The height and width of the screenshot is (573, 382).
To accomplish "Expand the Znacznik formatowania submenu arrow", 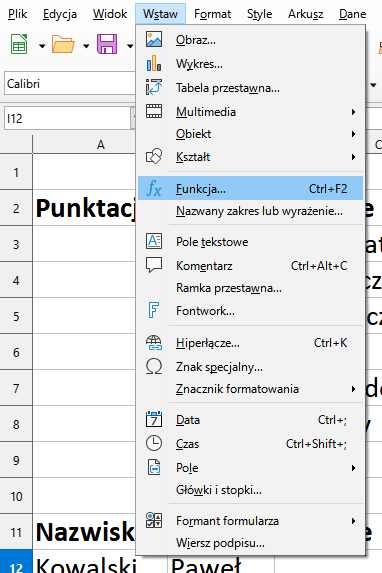I will 353,389.
